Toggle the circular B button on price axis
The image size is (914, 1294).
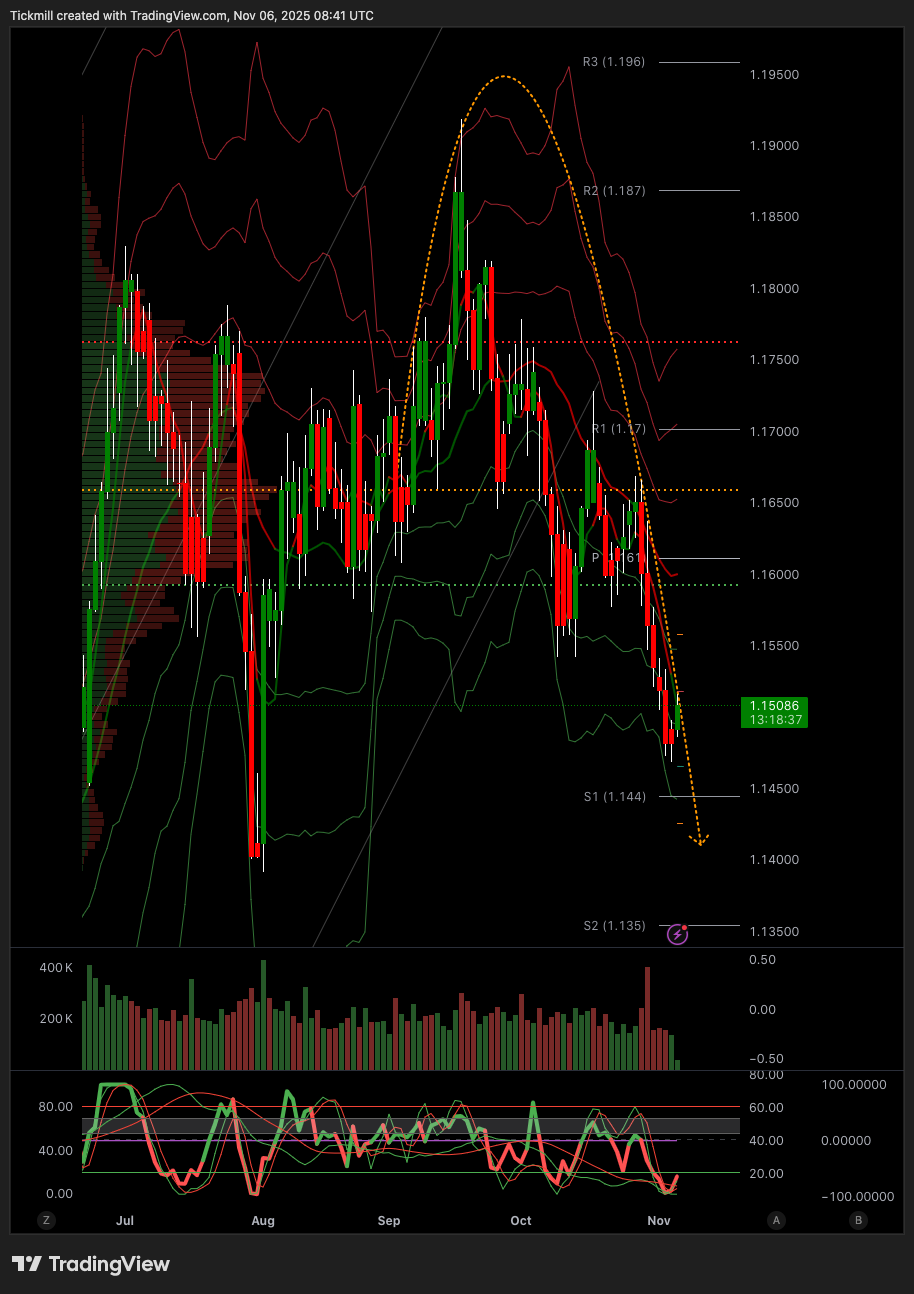(858, 1220)
